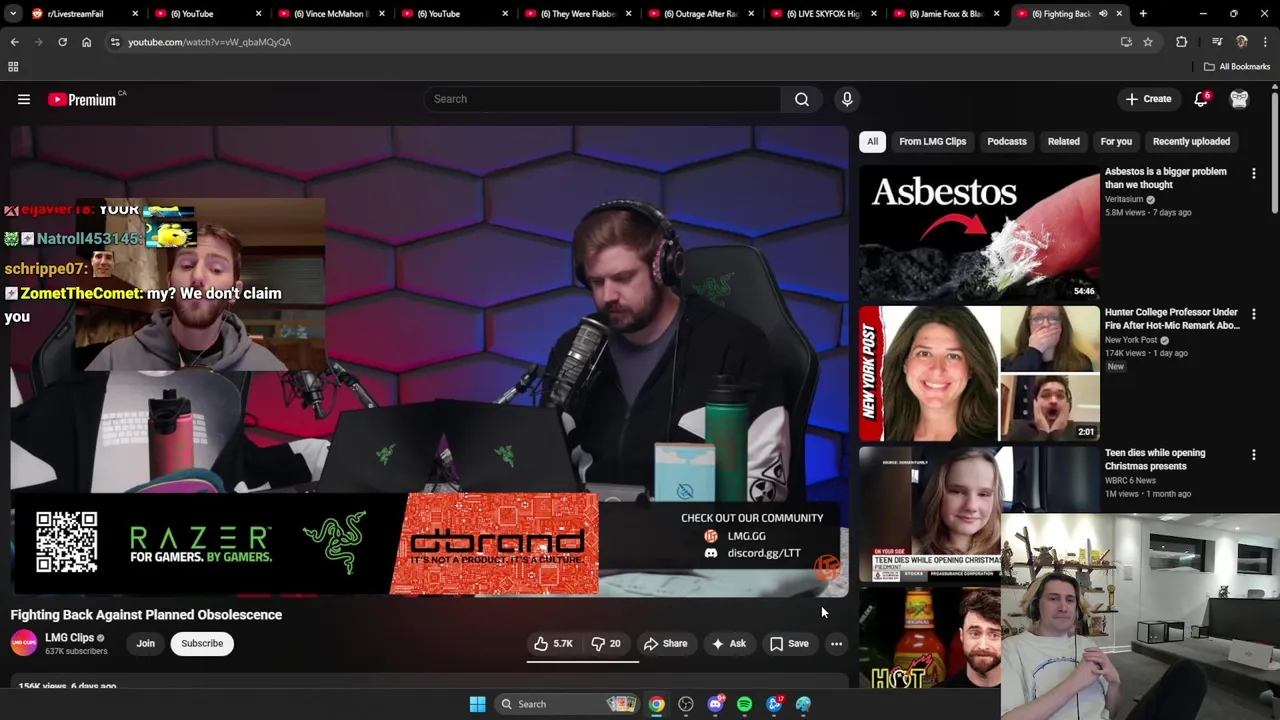Open Chrome three-dot menu
The height and width of the screenshot is (720, 1280).
(x=1266, y=42)
